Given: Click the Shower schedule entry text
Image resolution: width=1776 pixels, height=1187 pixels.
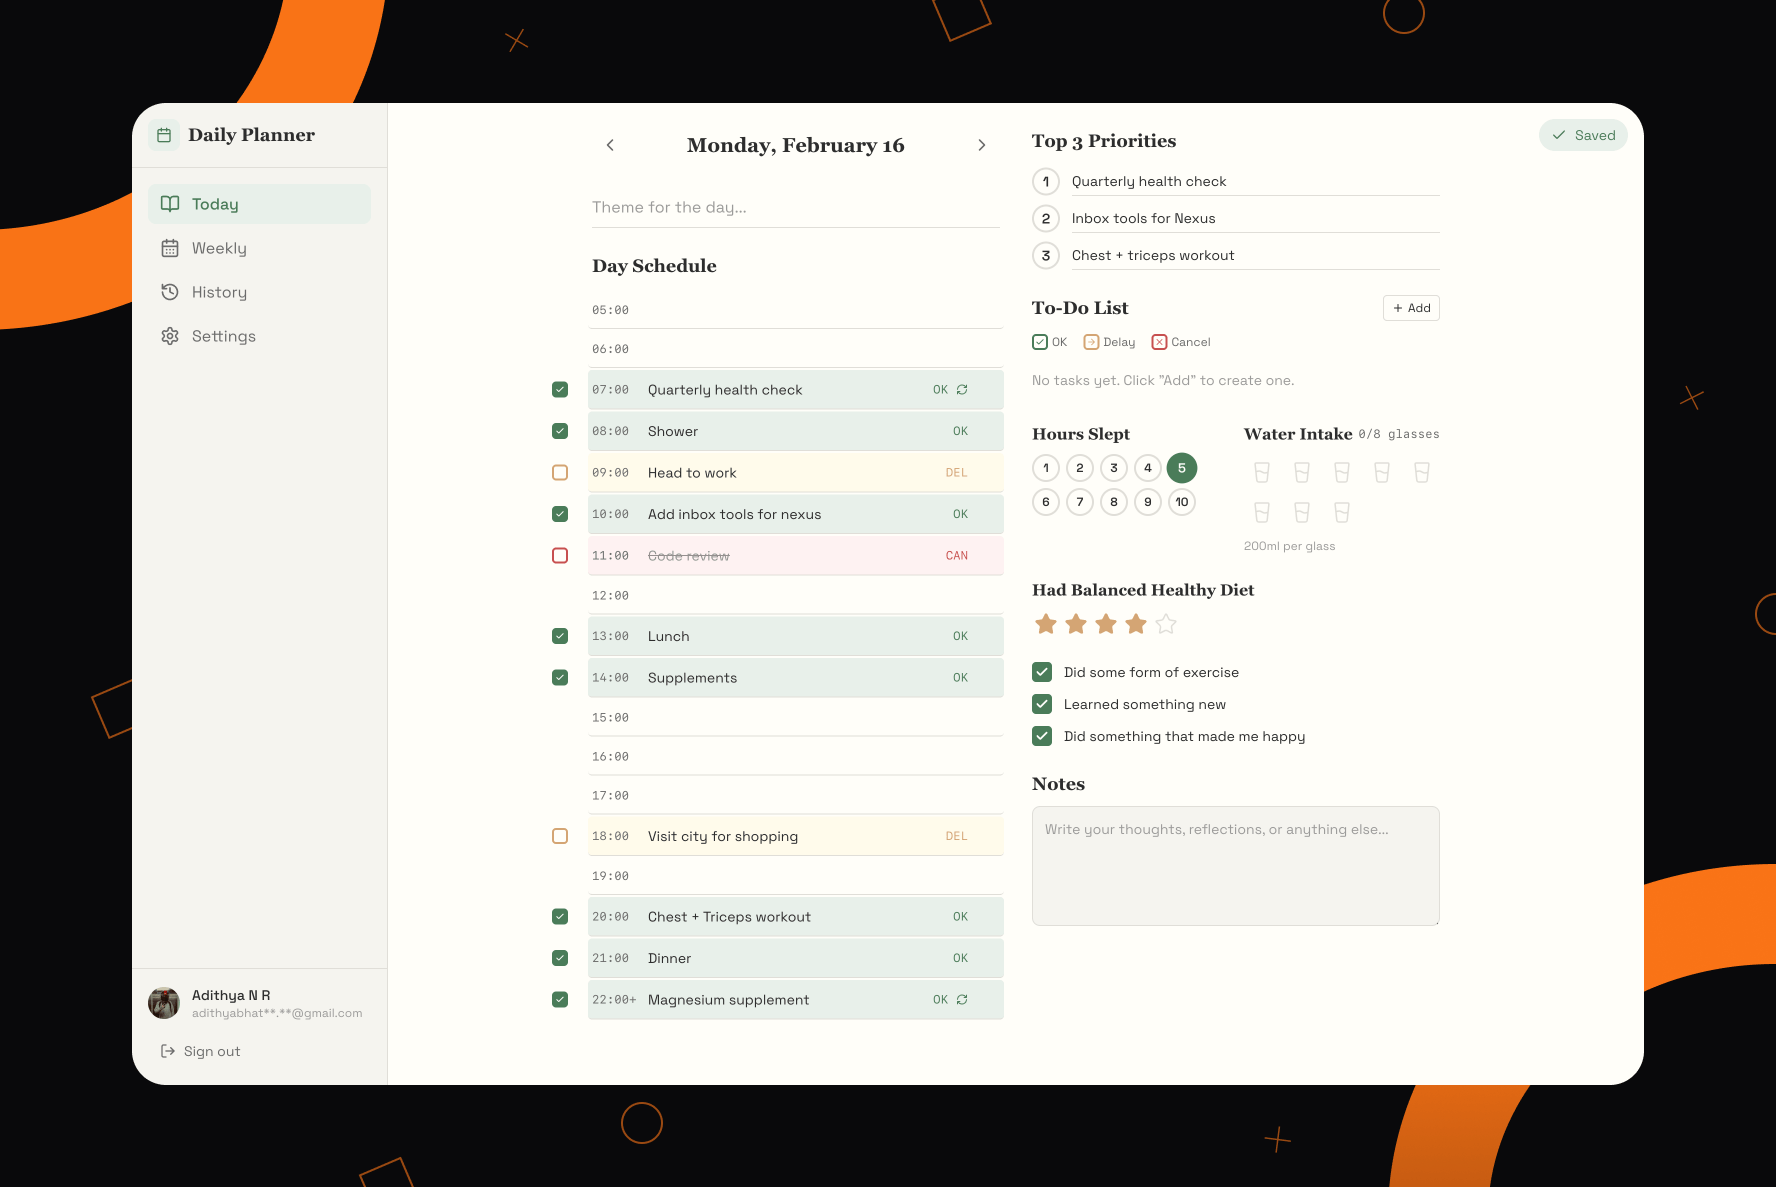Looking at the screenshot, I should (x=673, y=431).
